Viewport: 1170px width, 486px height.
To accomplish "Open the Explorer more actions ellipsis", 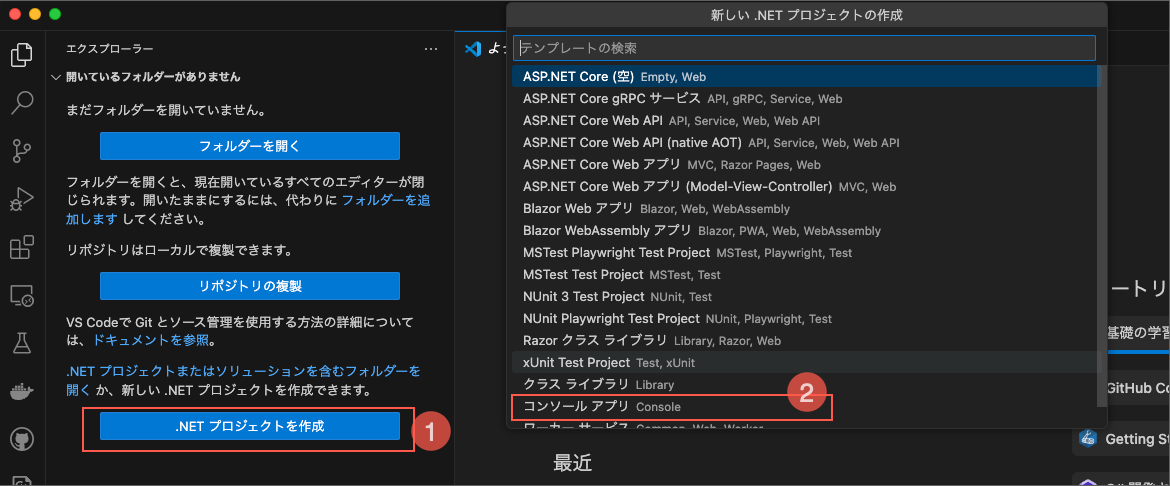I will (431, 49).
